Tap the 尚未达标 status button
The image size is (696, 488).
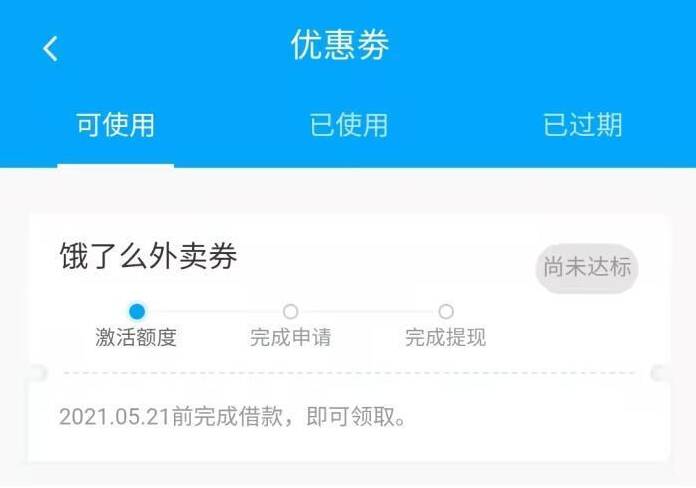coord(587,268)
